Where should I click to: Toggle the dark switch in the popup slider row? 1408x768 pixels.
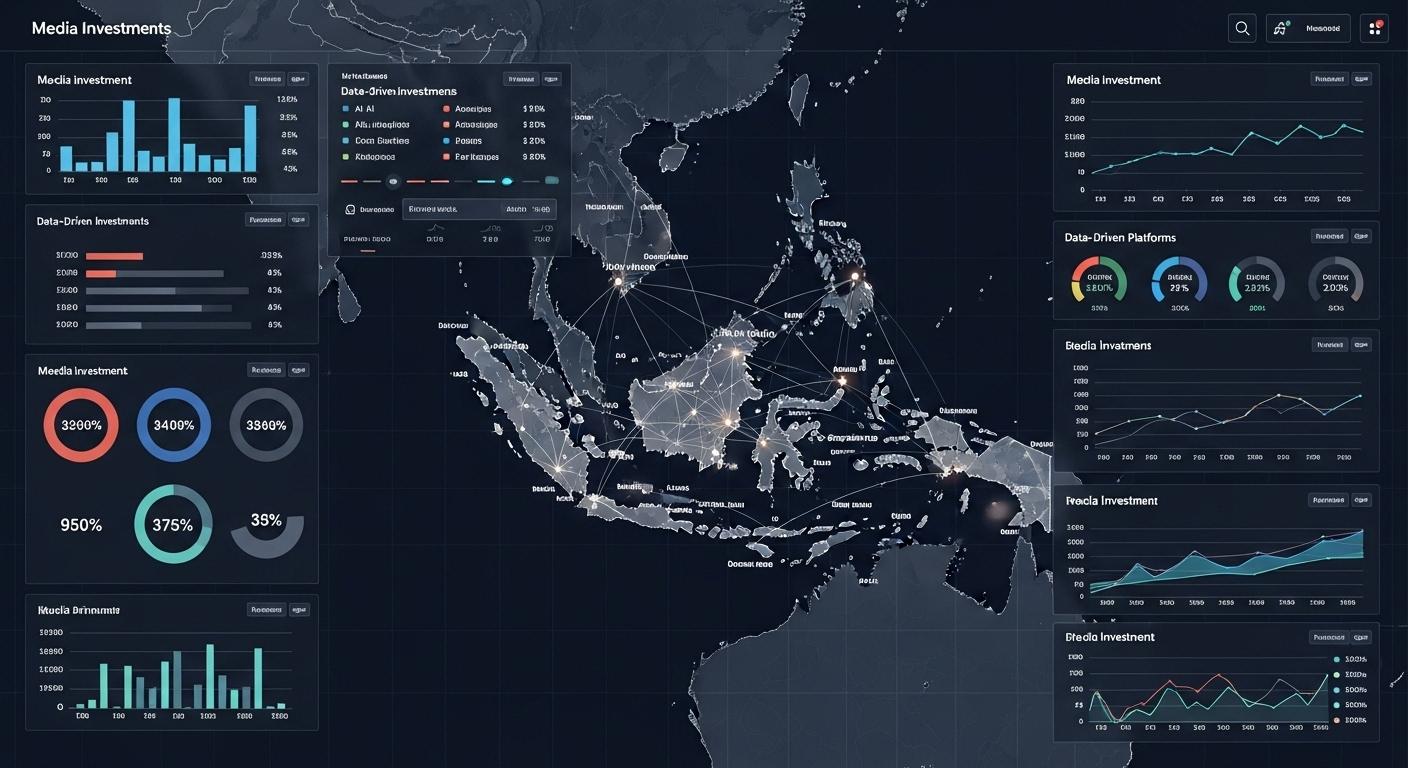tap(392, 181)
